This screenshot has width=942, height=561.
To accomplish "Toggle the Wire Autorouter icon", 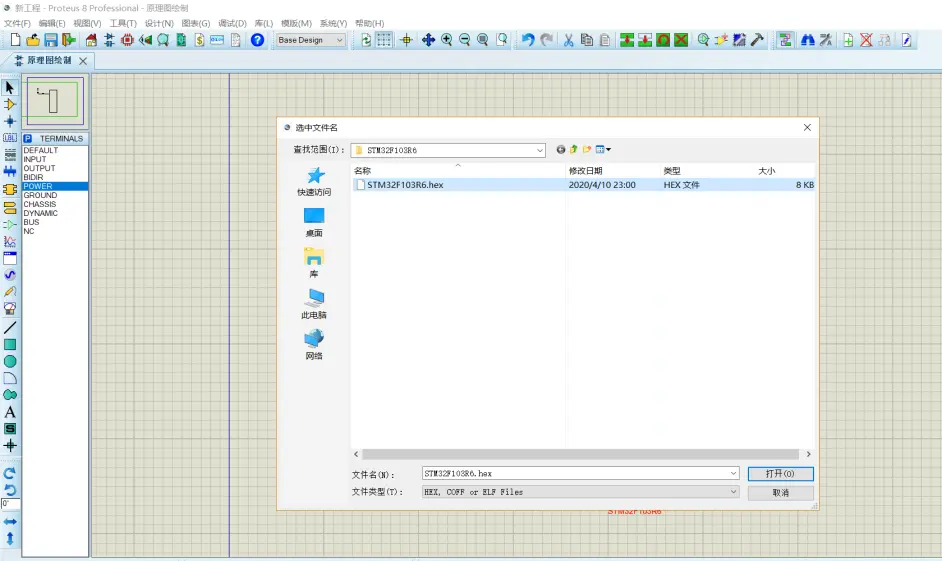I will 785,40.
